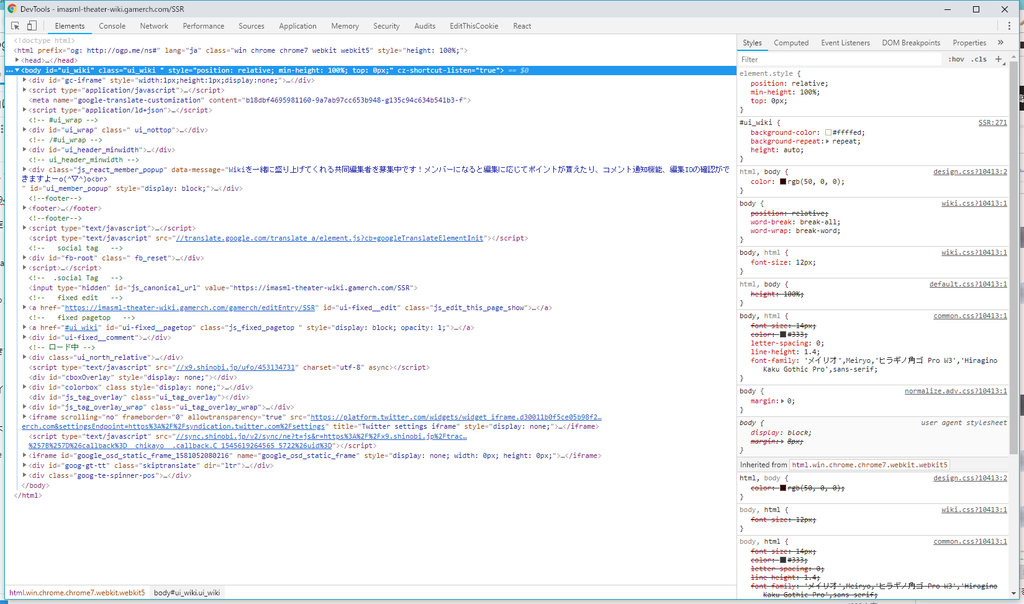Screen dimensions: 1024x604
Task: Expand the ui_header_minwidth div node
Action: [24, 149]
